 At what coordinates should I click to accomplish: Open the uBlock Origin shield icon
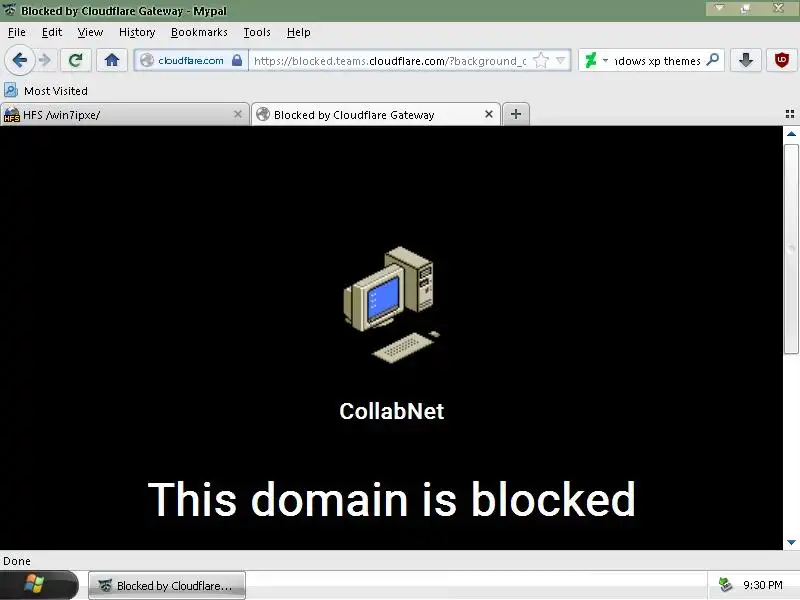[782, 60]
